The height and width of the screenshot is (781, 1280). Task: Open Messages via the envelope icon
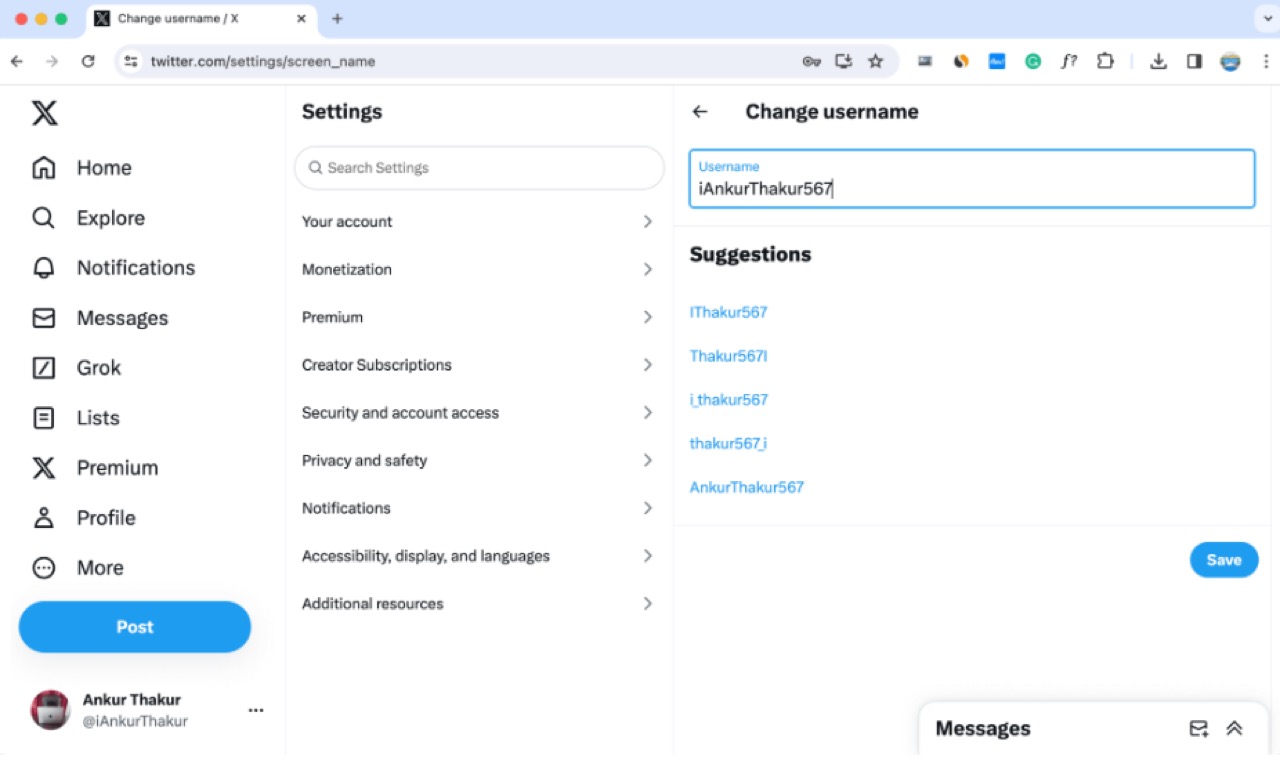click(44, 318)
